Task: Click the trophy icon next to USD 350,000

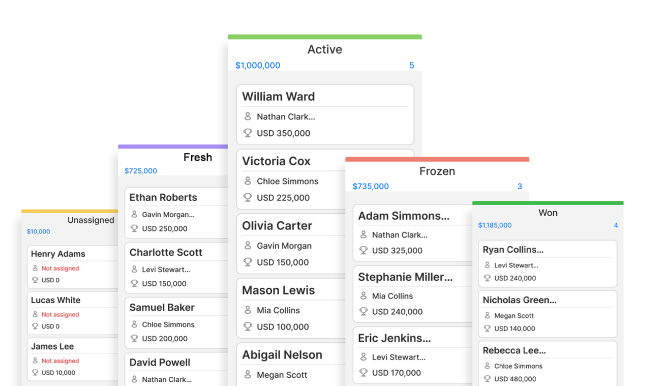Action: [248, 133]
